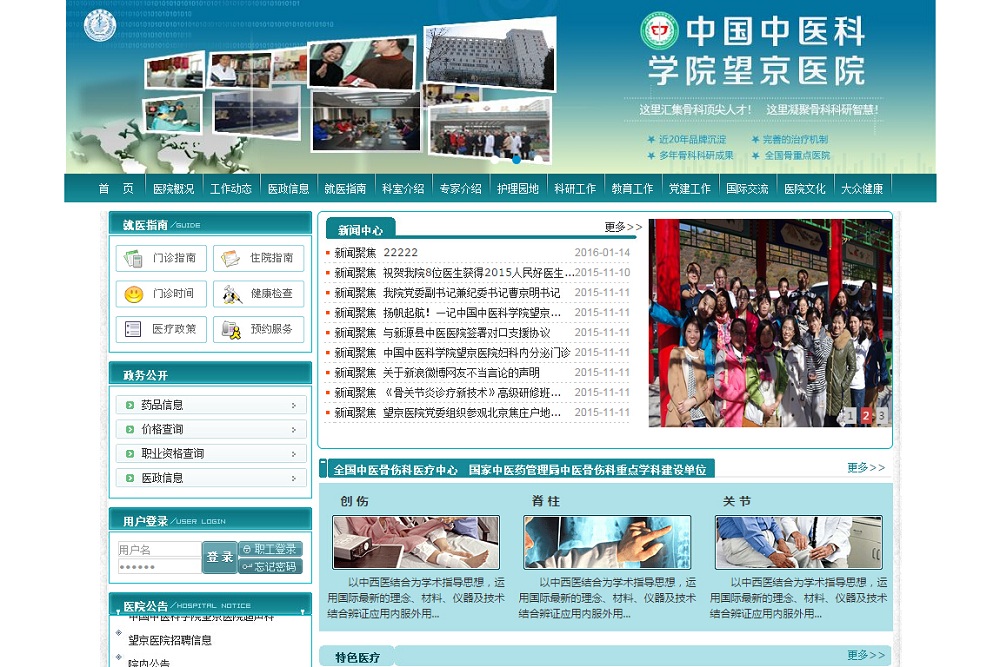This screenshot has width=1000, height=667.
Task: Open 工作动态 navigation menu
Action: pos(231,189)
